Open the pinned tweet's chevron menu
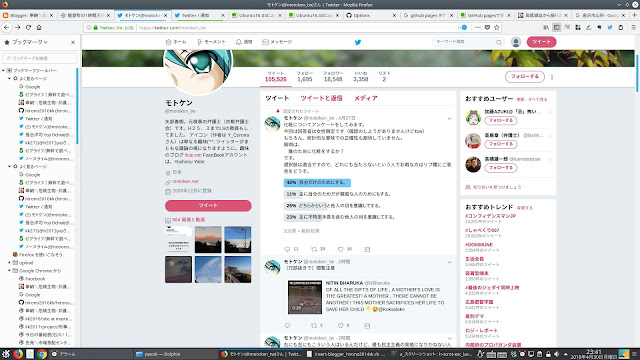This screenshot has width=640, height=360. tap(449, 119)
